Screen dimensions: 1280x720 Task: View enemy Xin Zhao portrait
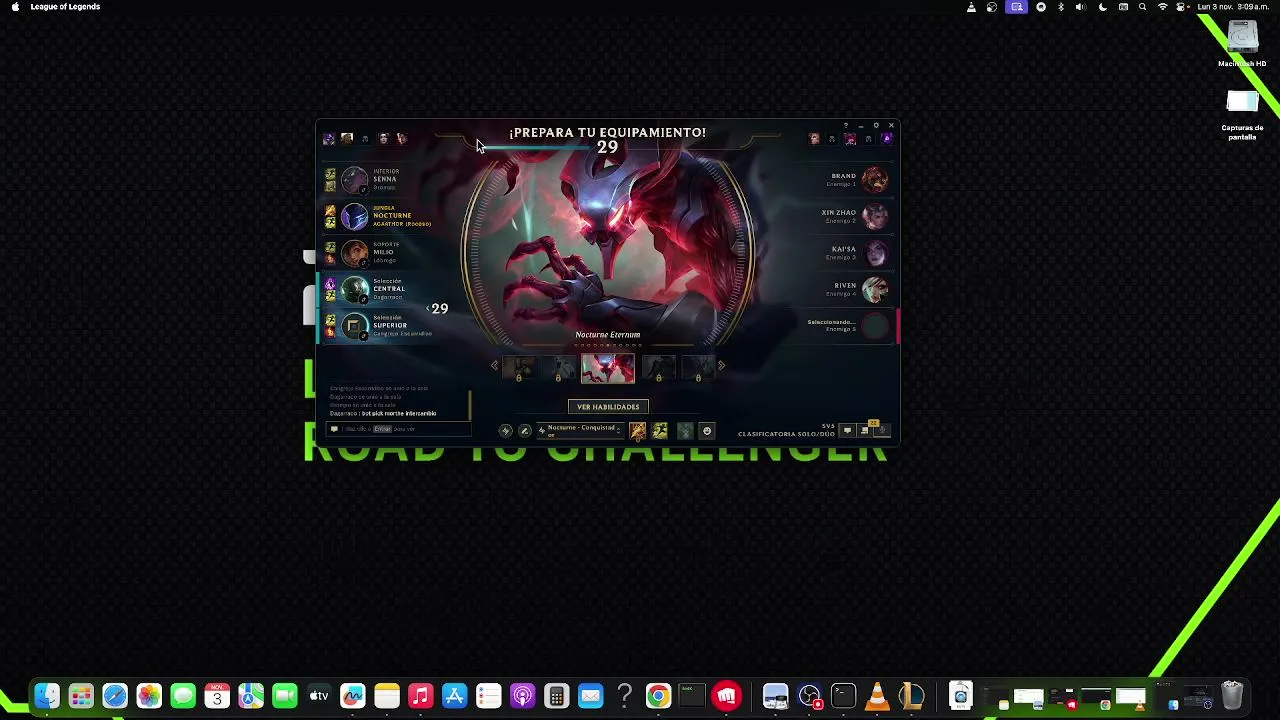pos(875,216)
